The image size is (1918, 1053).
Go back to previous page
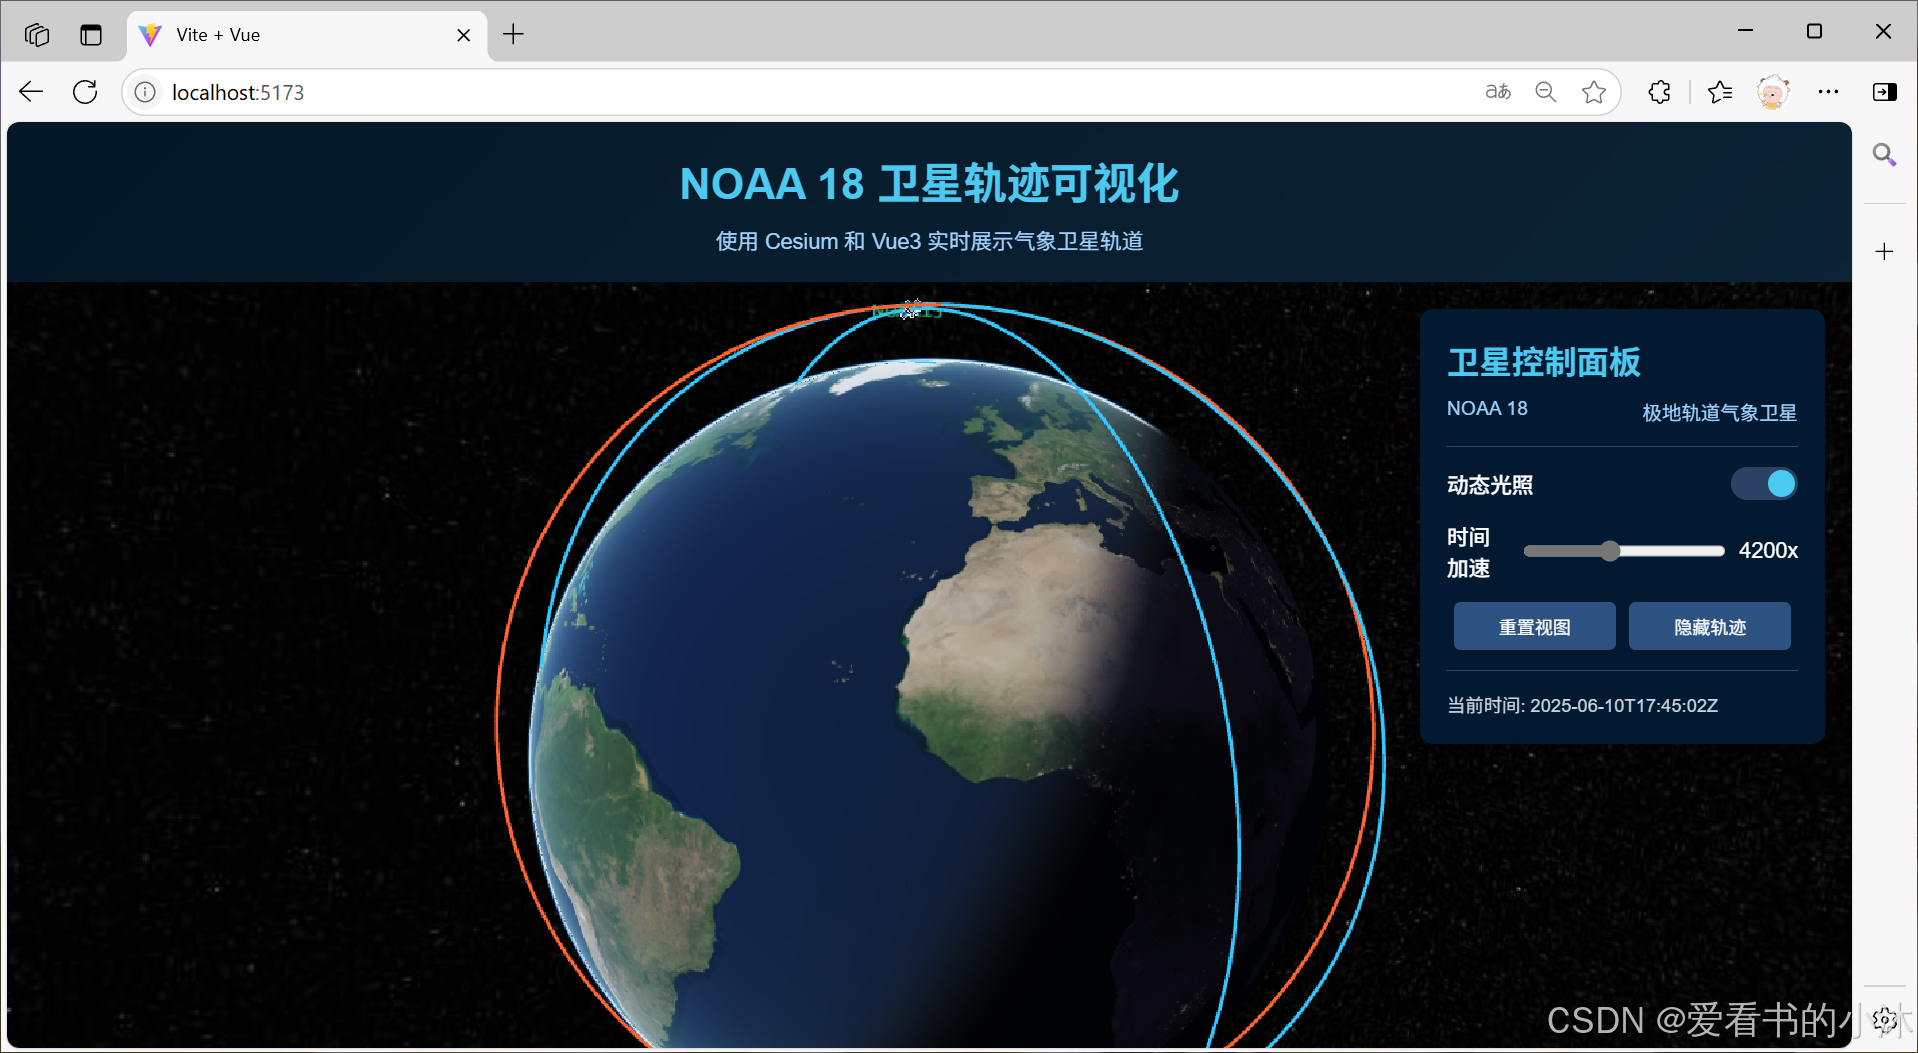click(x=31, y=92)
